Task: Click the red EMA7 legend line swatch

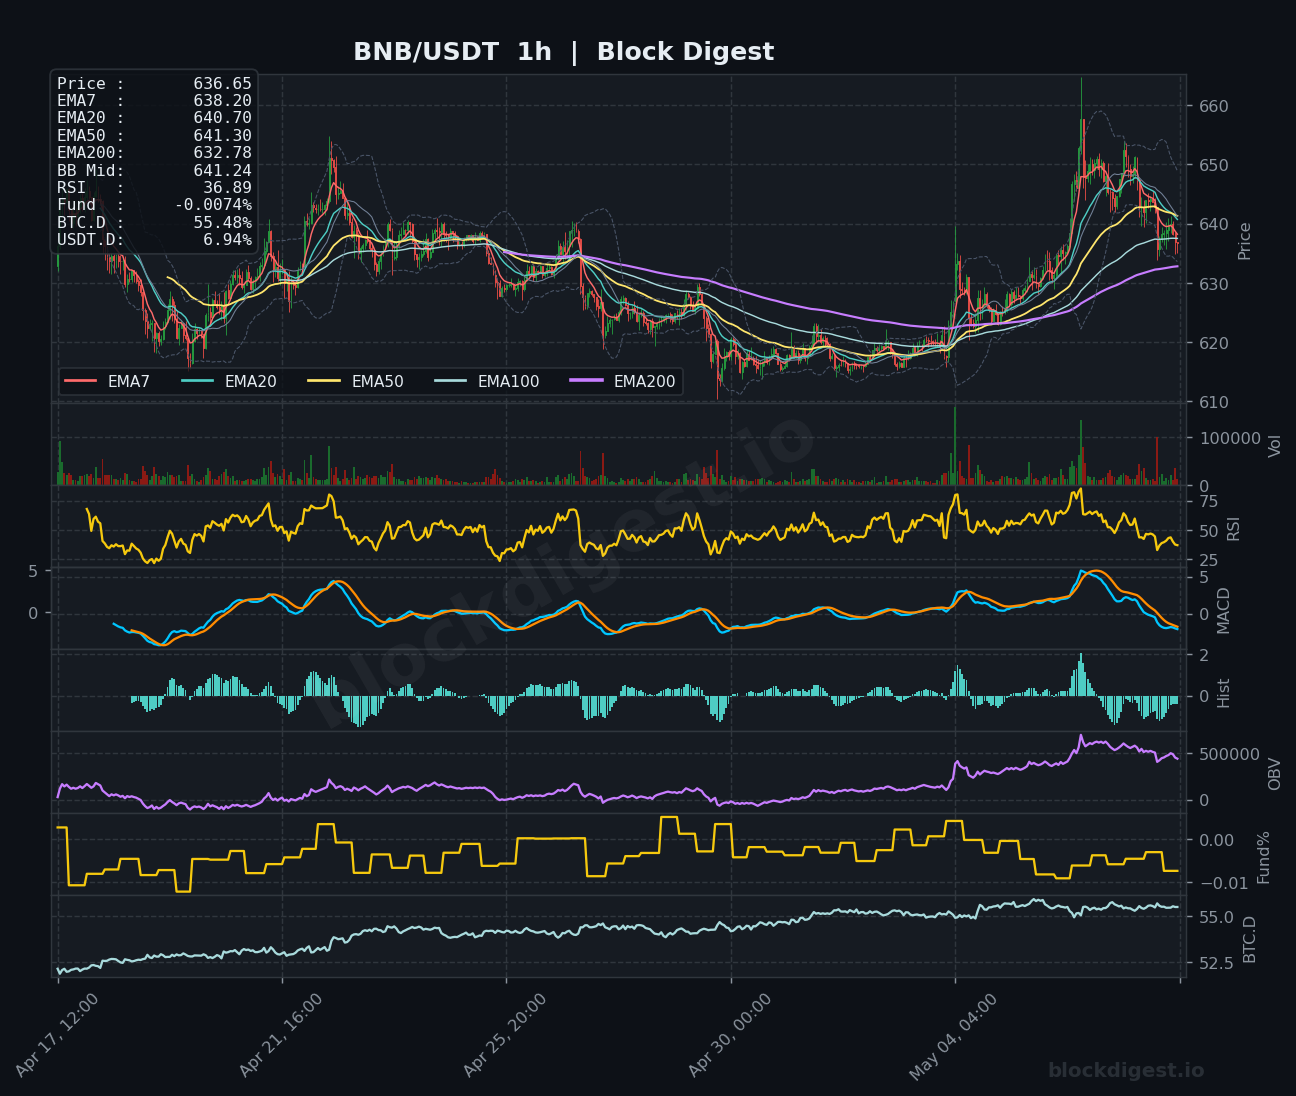Action: pos(81,381)
